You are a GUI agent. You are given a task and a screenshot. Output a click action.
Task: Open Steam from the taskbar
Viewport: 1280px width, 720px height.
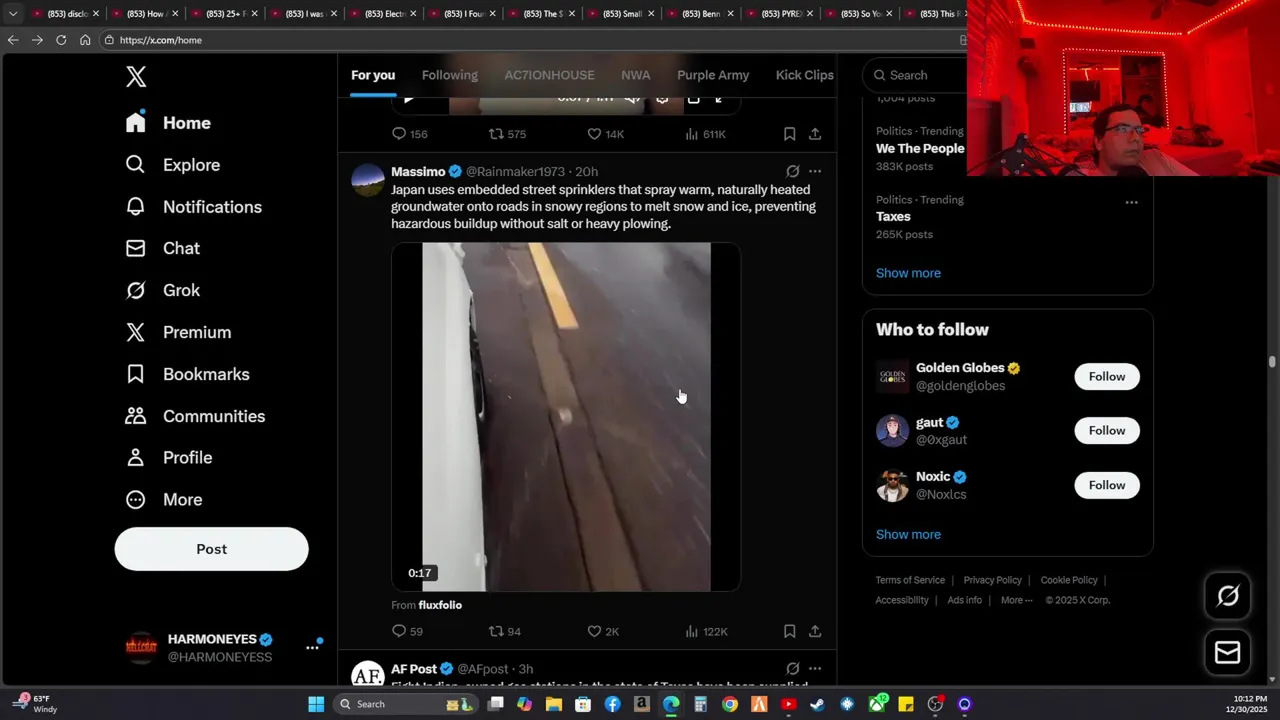tap(817, 704)
